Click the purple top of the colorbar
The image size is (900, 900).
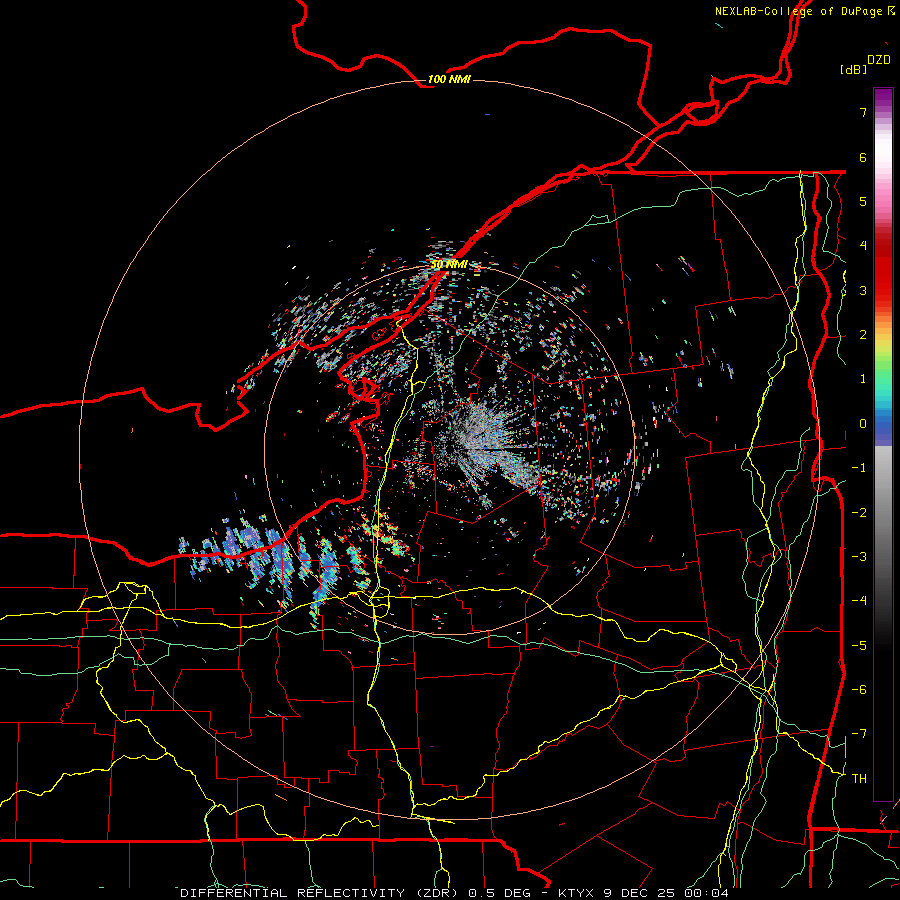pos(883,99)
